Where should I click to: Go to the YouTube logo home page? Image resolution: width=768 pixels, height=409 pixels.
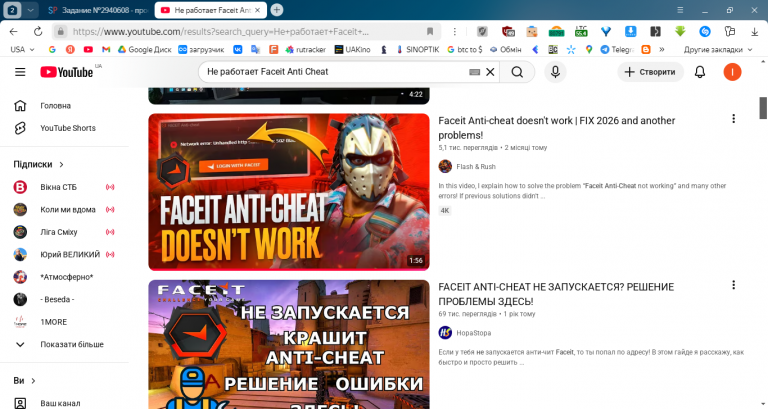click(67, 72)
